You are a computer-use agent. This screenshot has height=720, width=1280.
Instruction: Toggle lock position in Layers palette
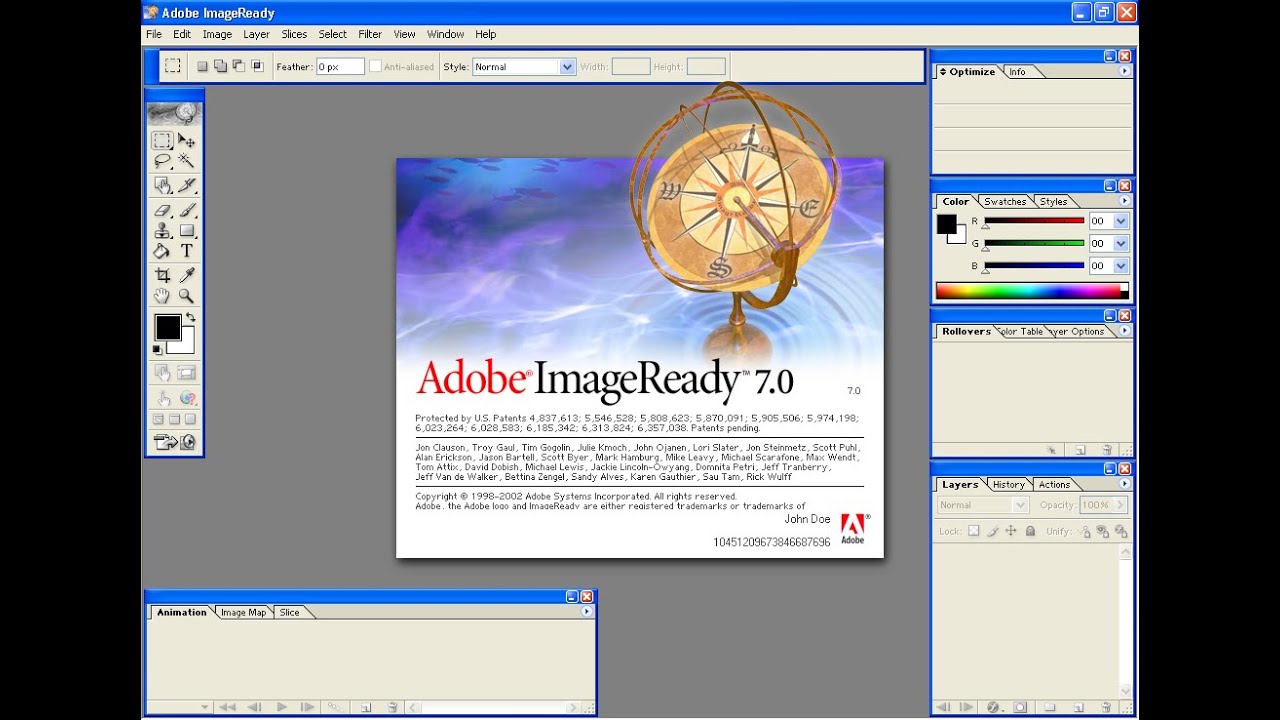point(1011,531)
